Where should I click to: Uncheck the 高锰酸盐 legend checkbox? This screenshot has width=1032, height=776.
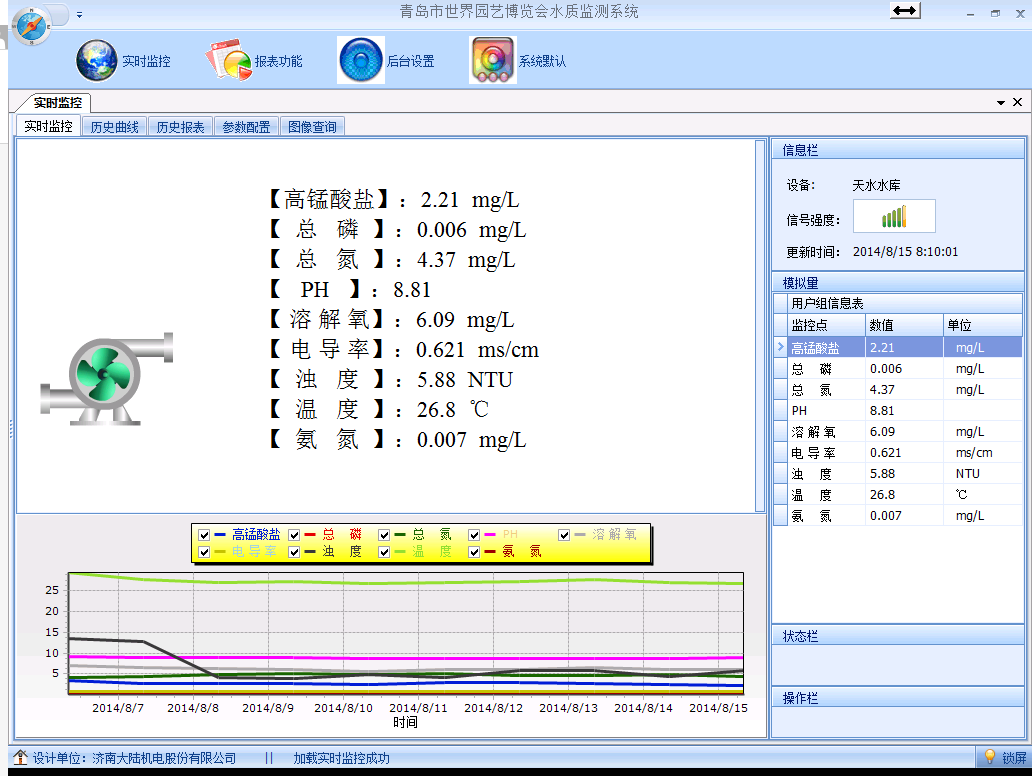pyautogui.click(x=205, y=535)
